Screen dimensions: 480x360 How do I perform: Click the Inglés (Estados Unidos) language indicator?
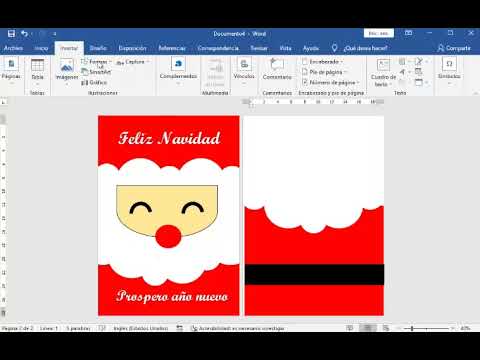141,328
